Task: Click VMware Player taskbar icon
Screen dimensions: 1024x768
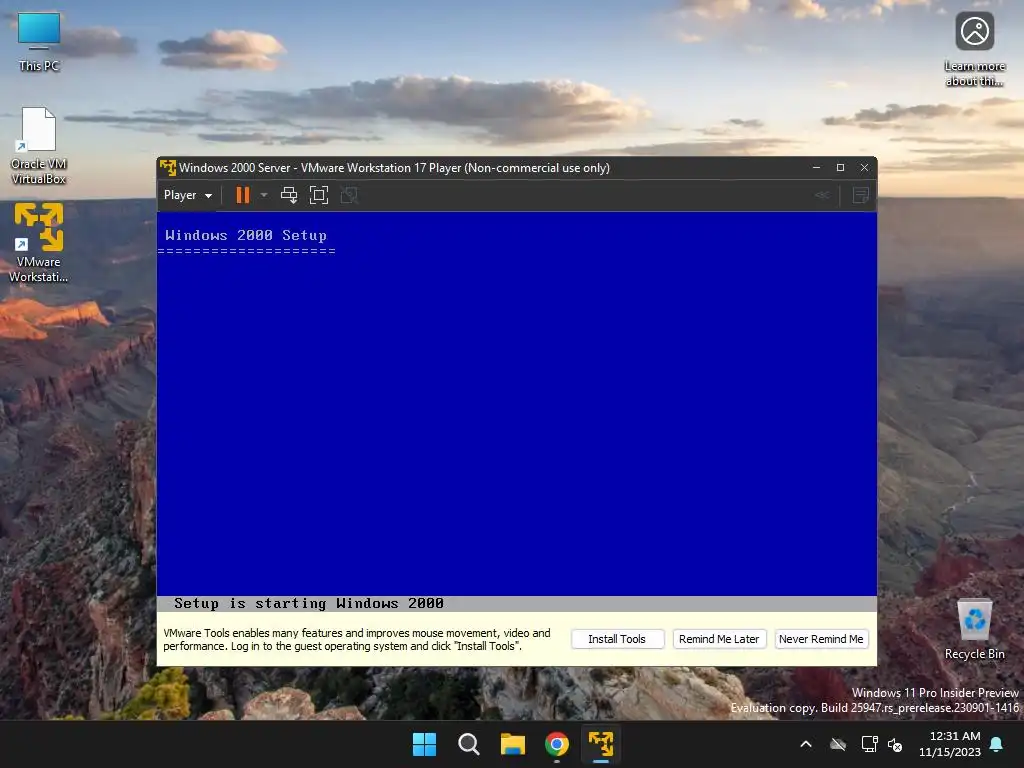Action: pyautogui.click(x=601, y=744)
